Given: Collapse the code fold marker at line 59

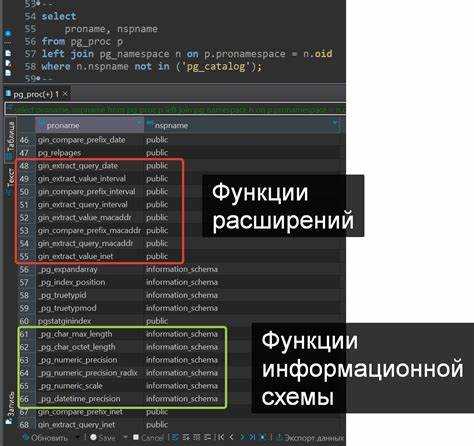Looking at the screenshot, I should [38, 78].
